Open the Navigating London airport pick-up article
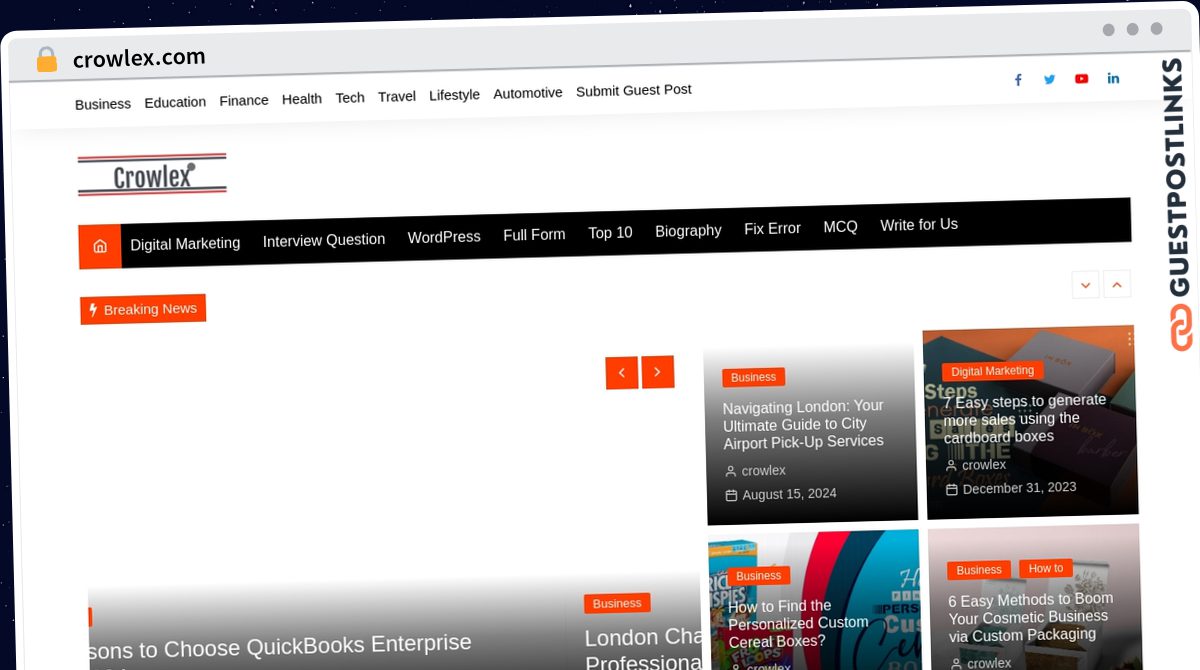This screenshot has width=1200, height=670. (x=803, y=423)
